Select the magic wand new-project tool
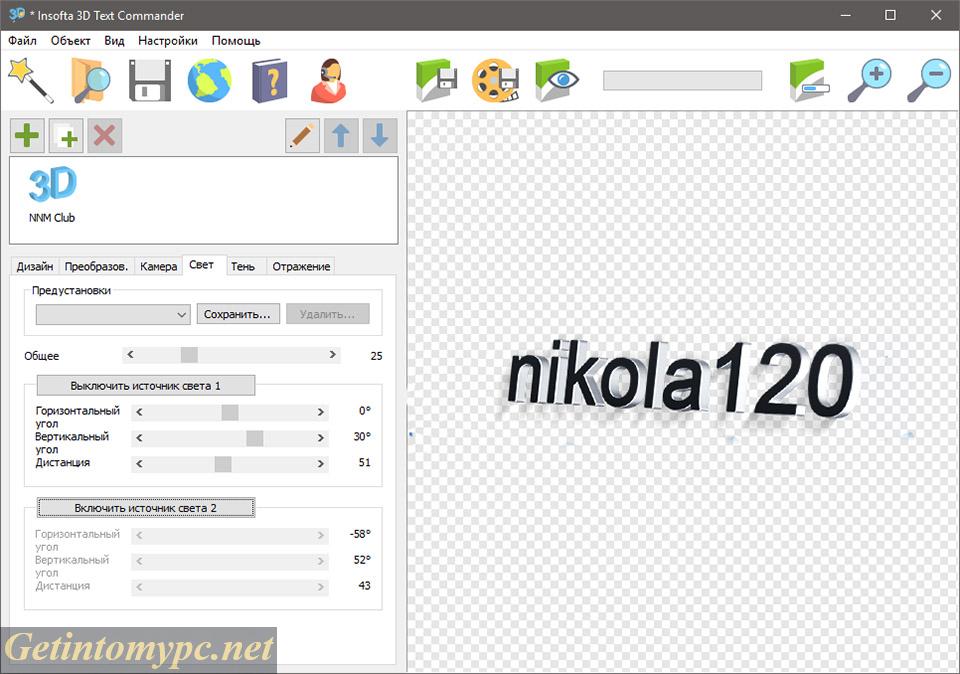The width and height of the screenshot is (960, 674). 26,78
